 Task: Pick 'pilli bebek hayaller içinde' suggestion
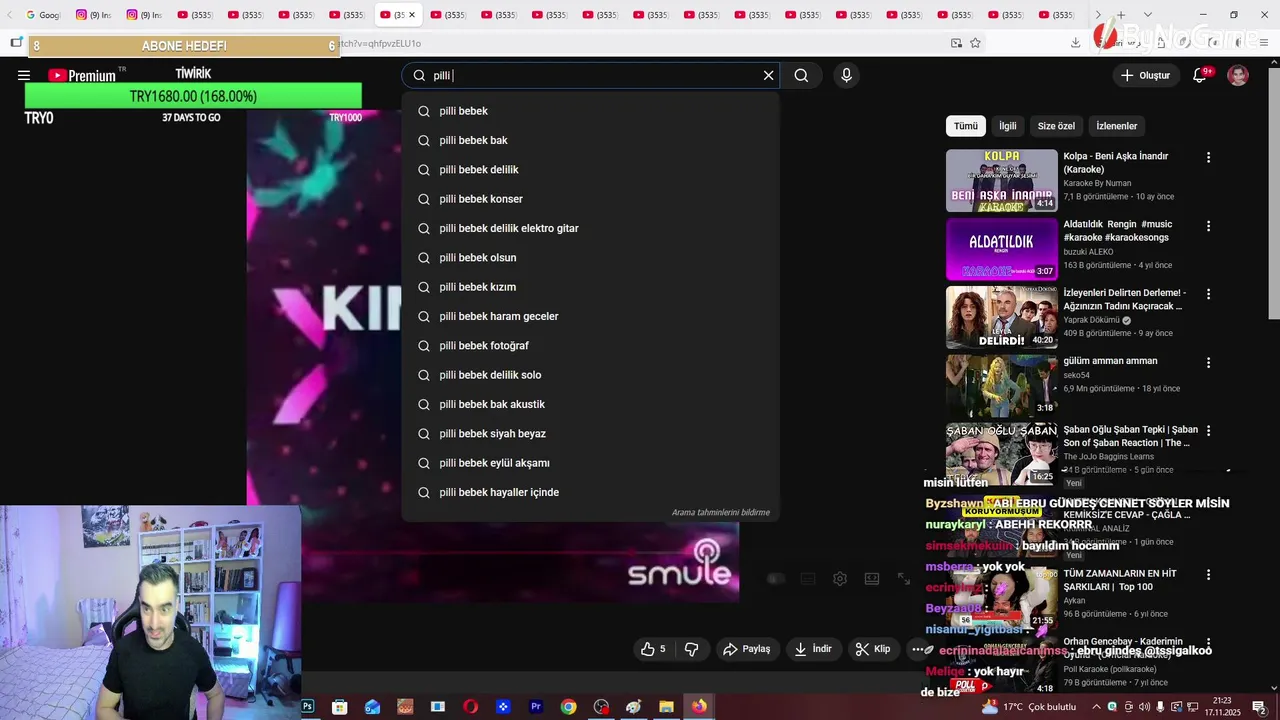[590, 492]
